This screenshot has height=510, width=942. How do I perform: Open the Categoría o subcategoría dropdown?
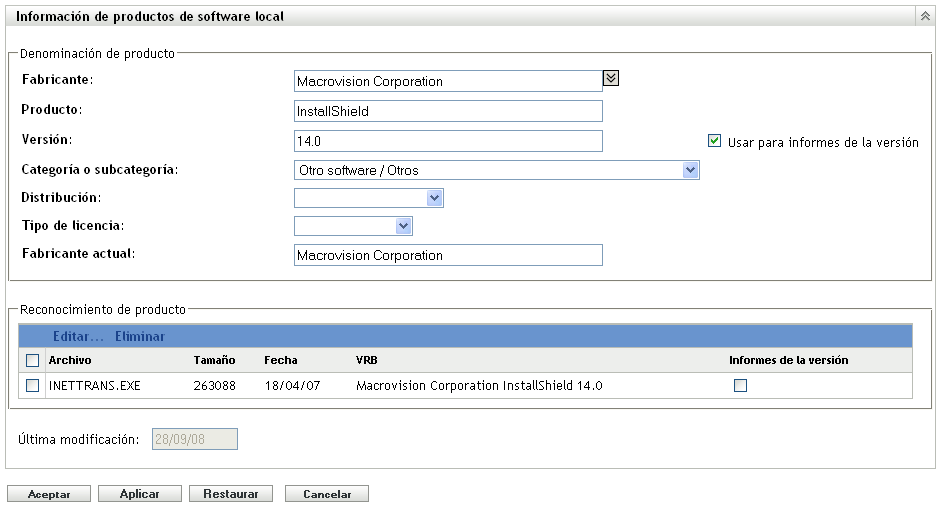[690, 170]
